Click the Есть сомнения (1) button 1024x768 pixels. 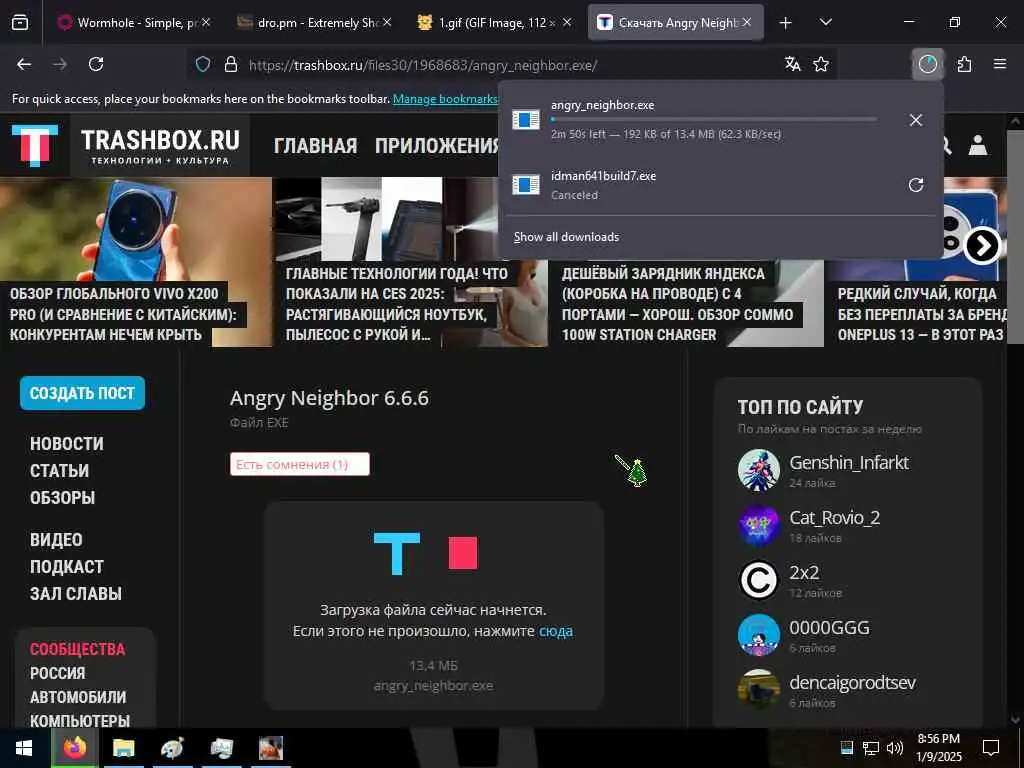coord(300,464)
